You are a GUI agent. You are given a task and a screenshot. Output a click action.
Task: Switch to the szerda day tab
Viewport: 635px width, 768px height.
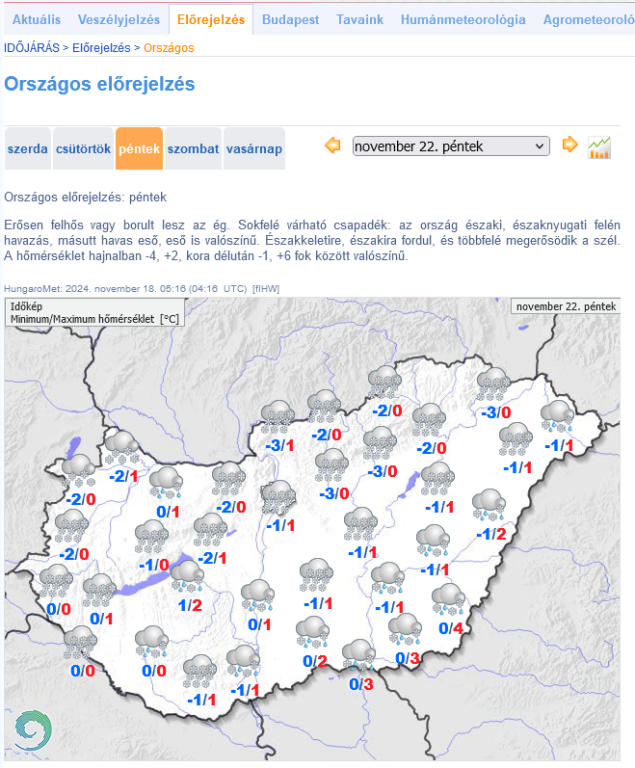click(x=28, y=149)
